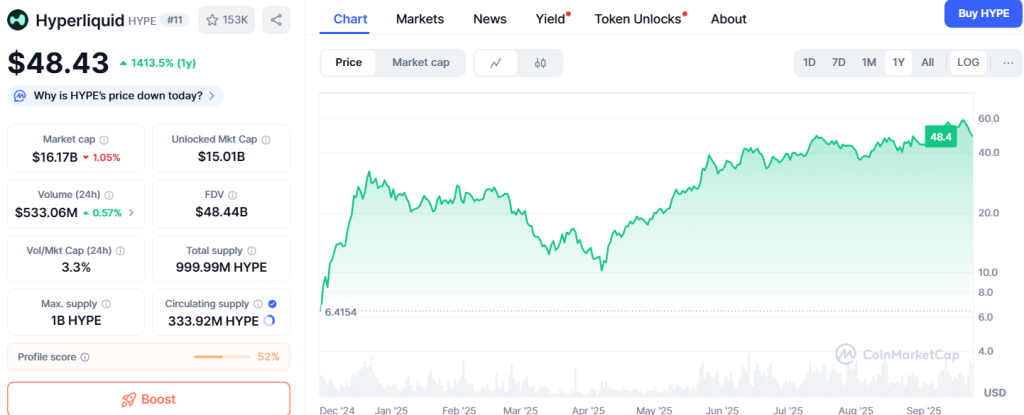Viewport: 1024px width, 415px height.
Task: Click the Profile score progress bar
Action: (223, 357)
